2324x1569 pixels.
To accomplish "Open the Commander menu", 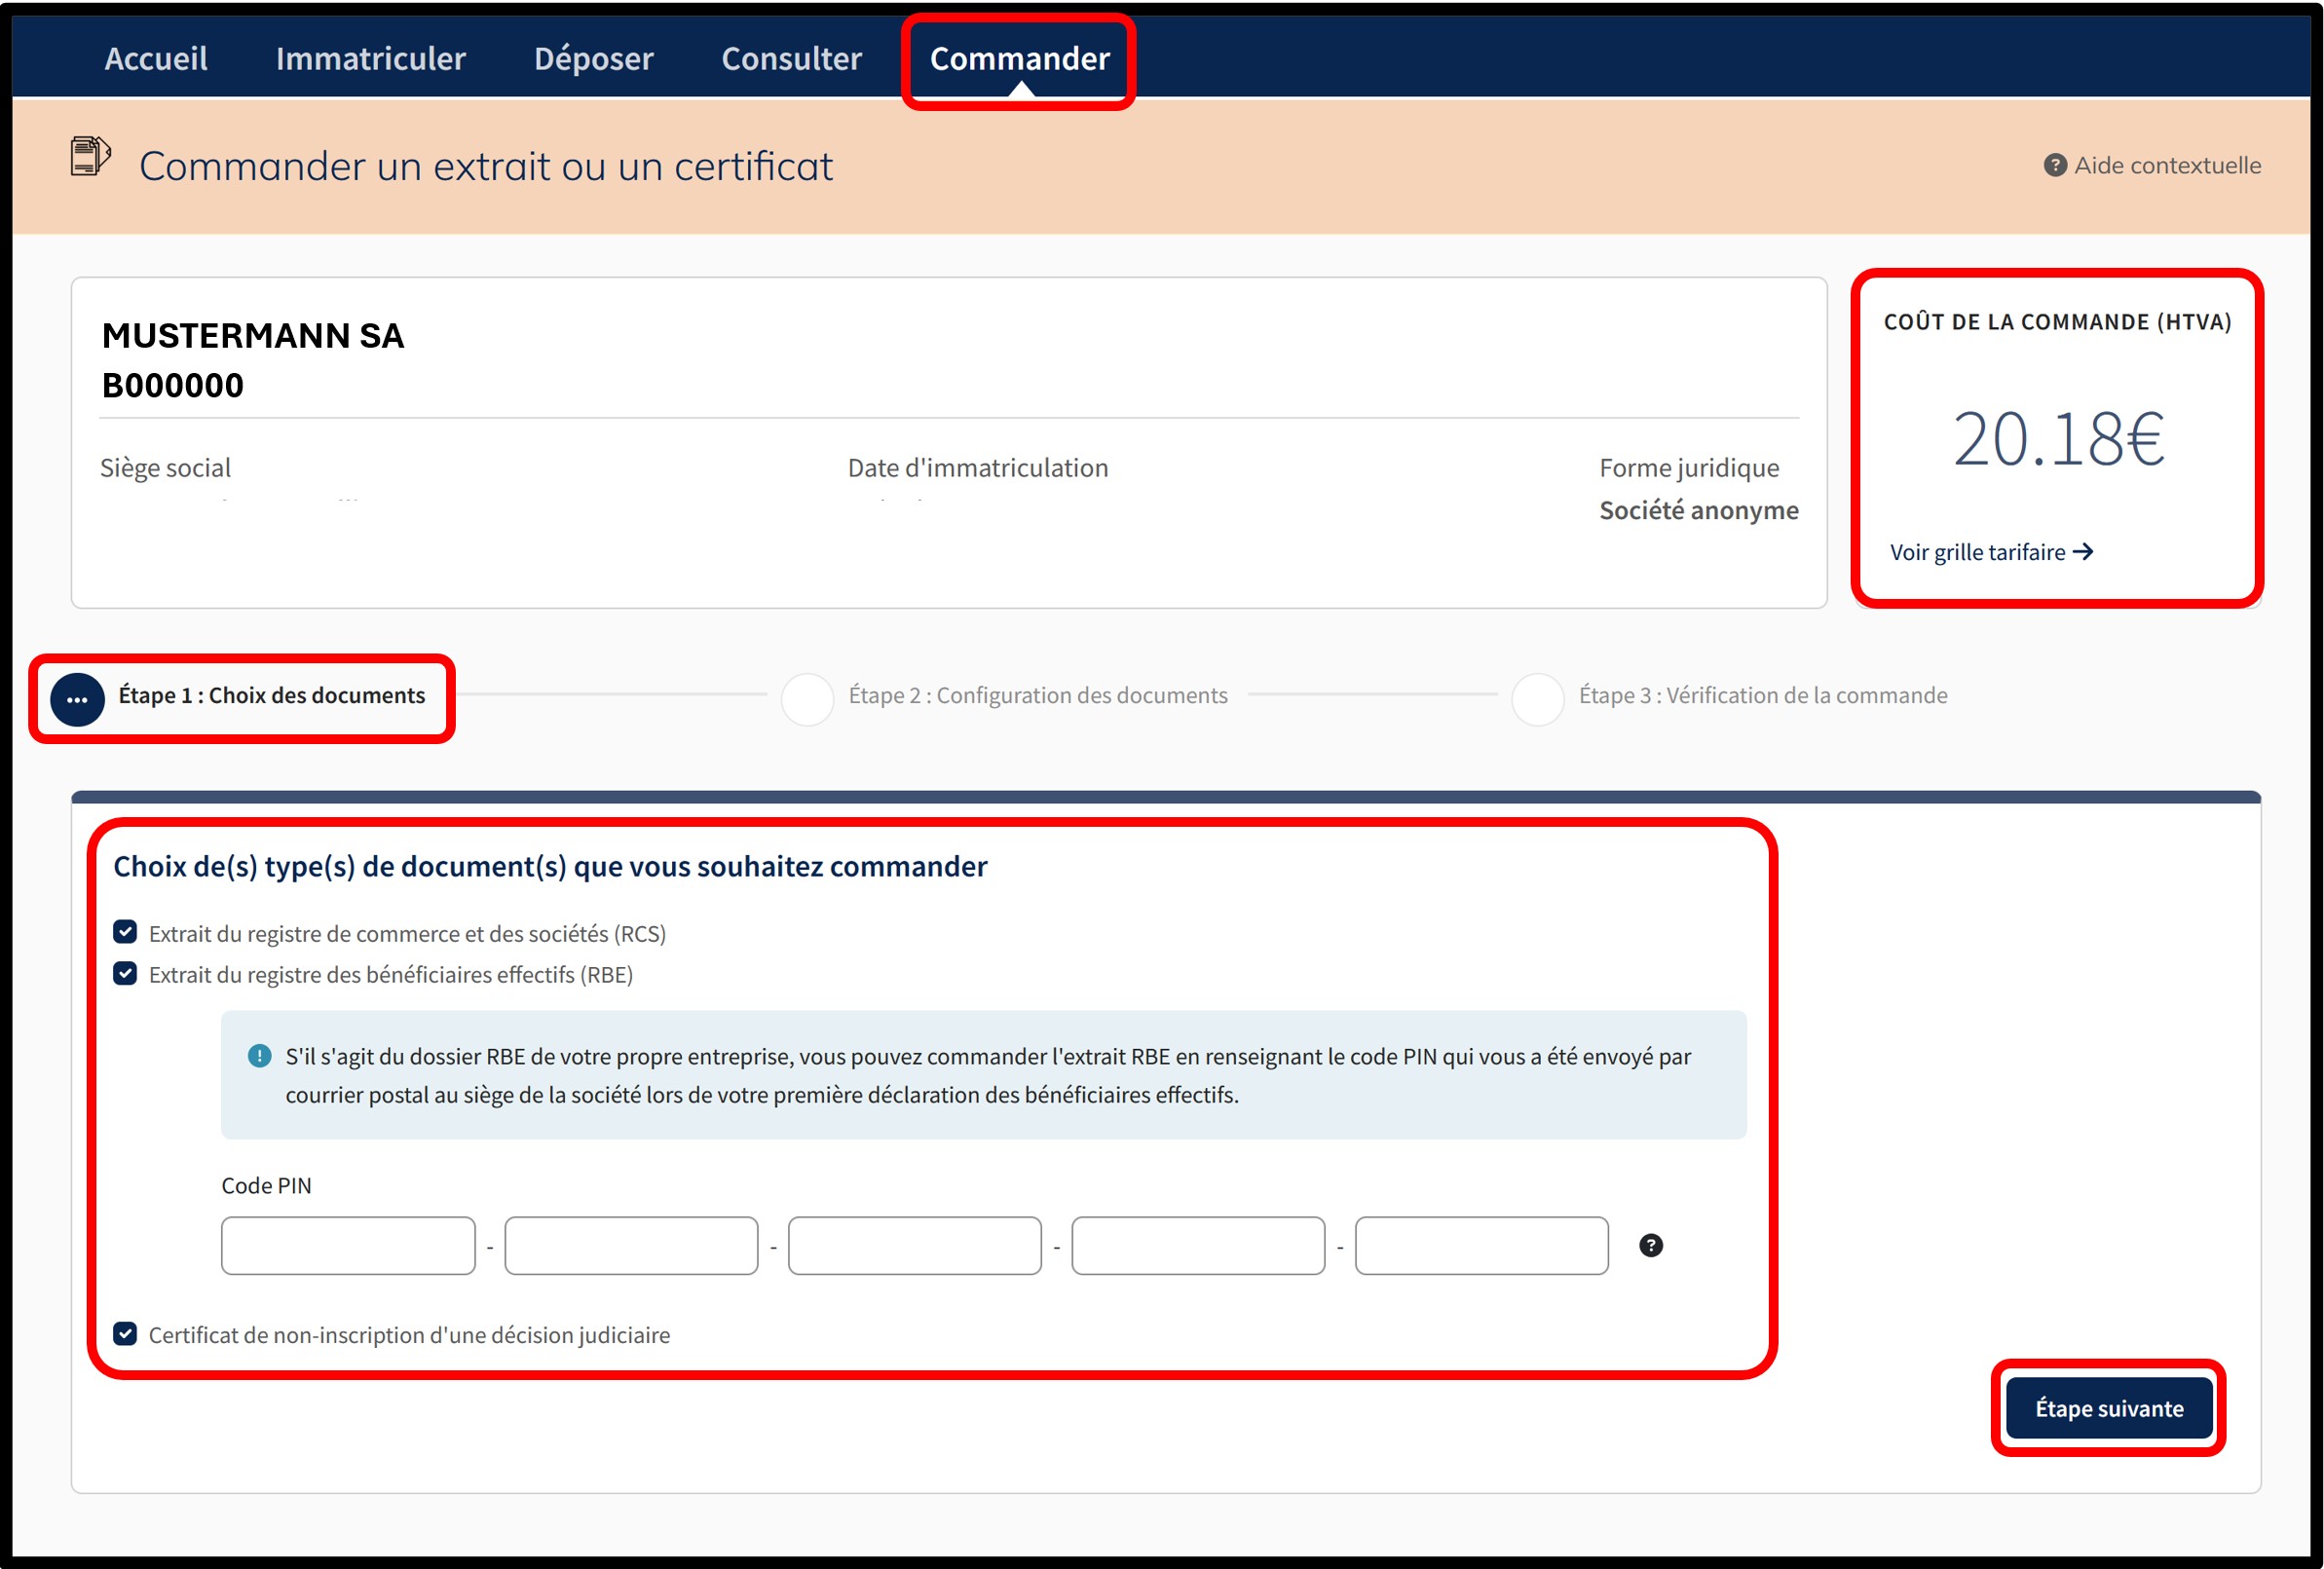I will 1019,58.
